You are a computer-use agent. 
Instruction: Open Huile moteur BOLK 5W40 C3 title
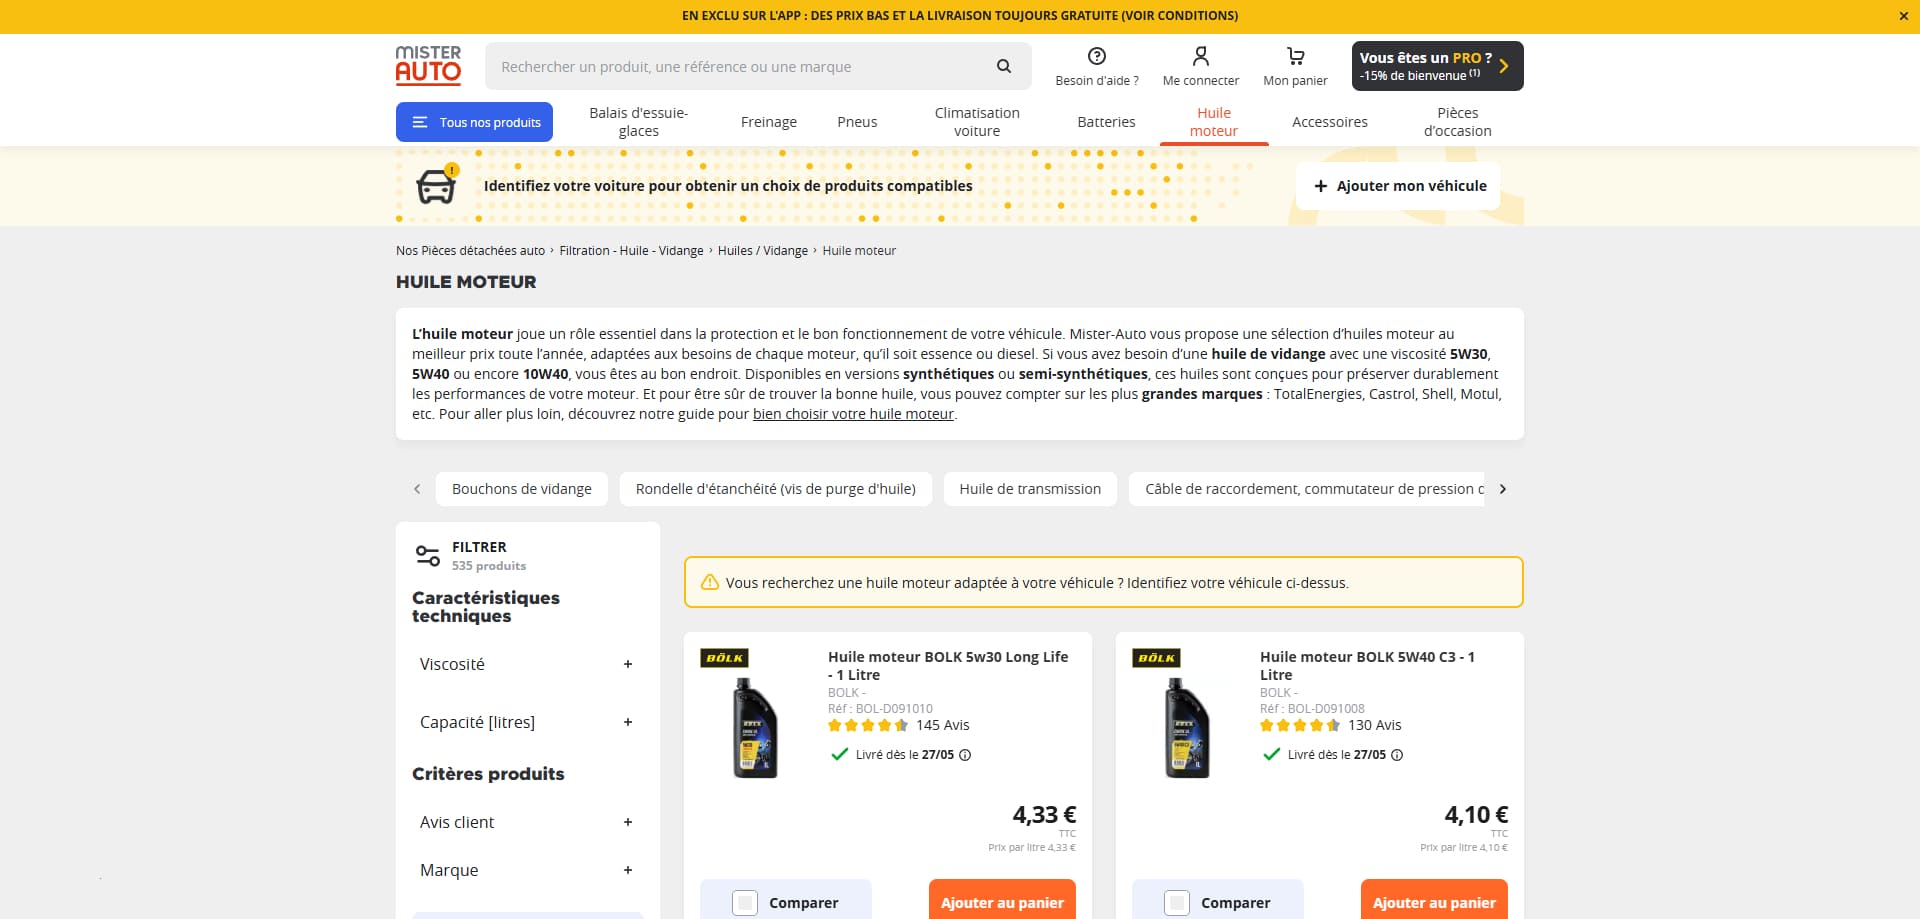coord(1367,666)
